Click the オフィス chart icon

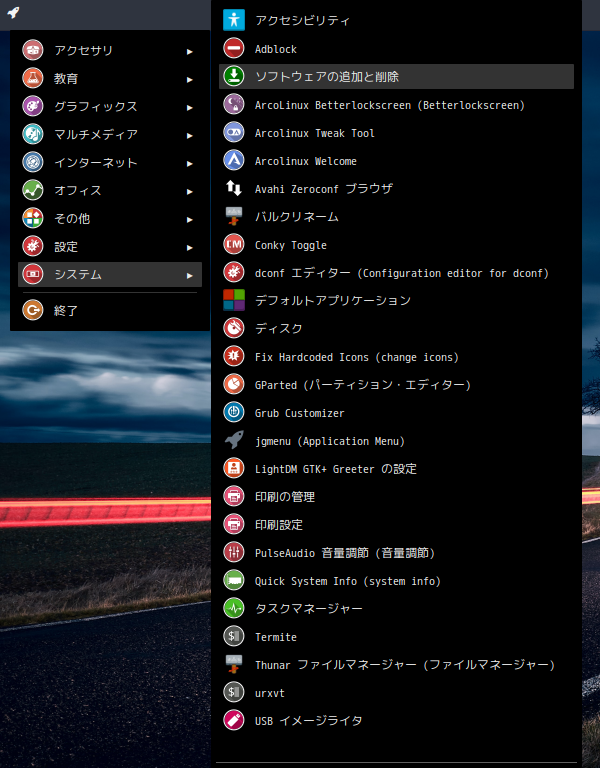point(33,190)
